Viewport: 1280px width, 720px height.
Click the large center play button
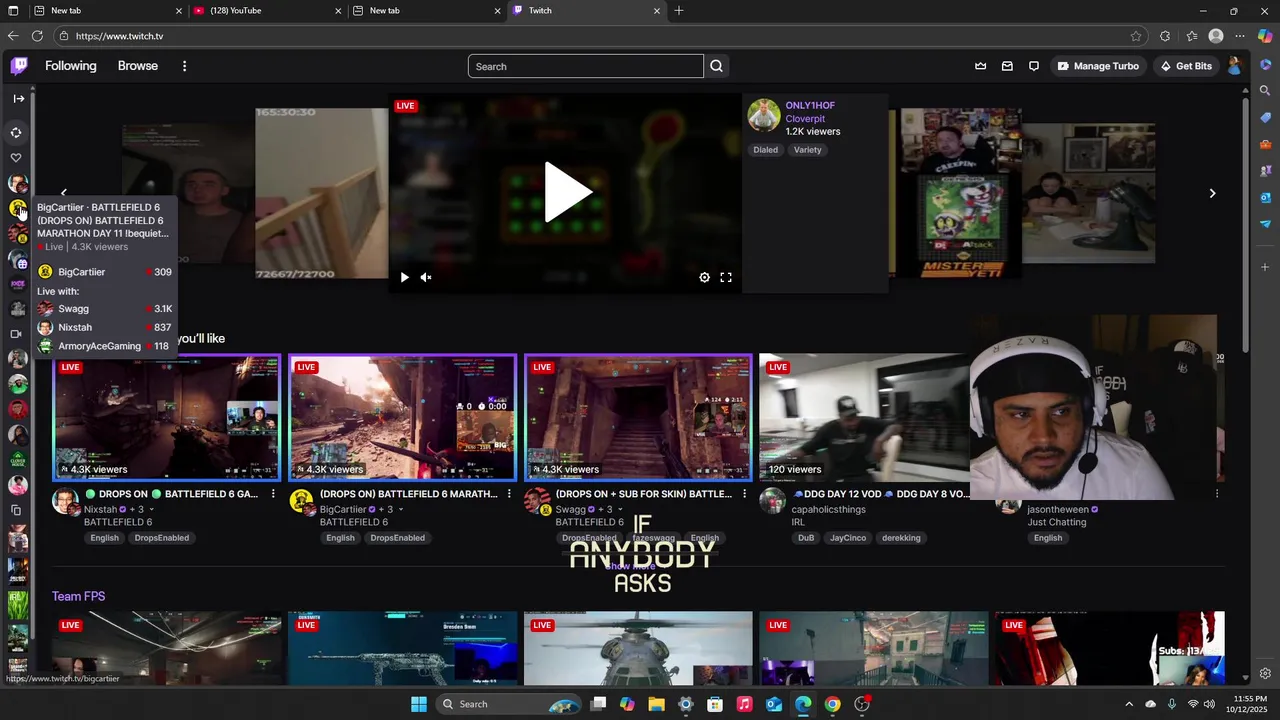(567, 192)
